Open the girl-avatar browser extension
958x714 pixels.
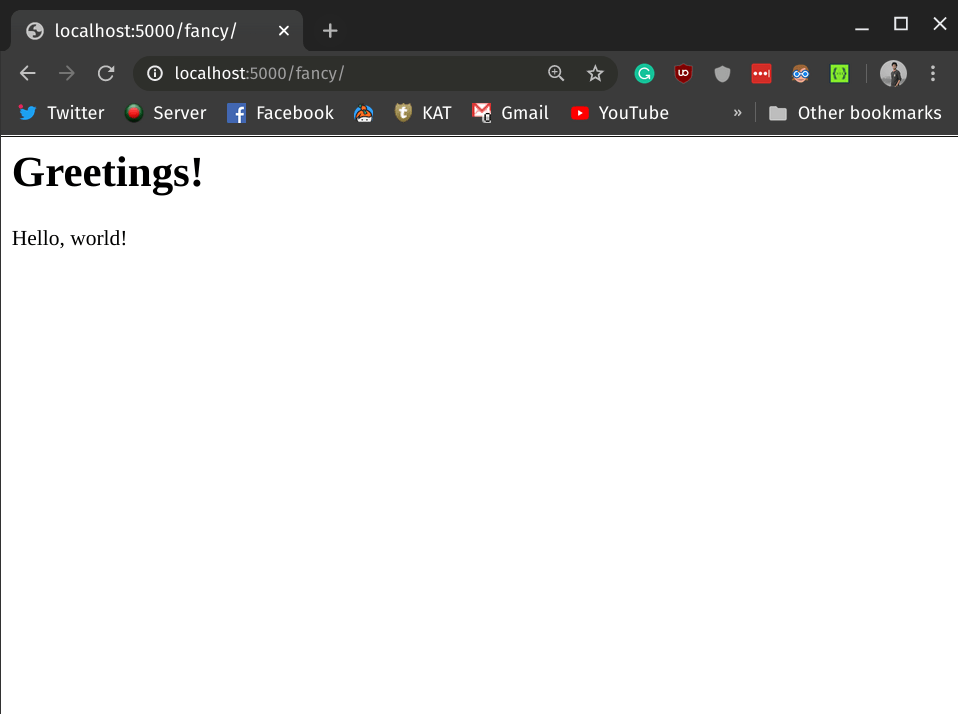(x=800, y=73)
